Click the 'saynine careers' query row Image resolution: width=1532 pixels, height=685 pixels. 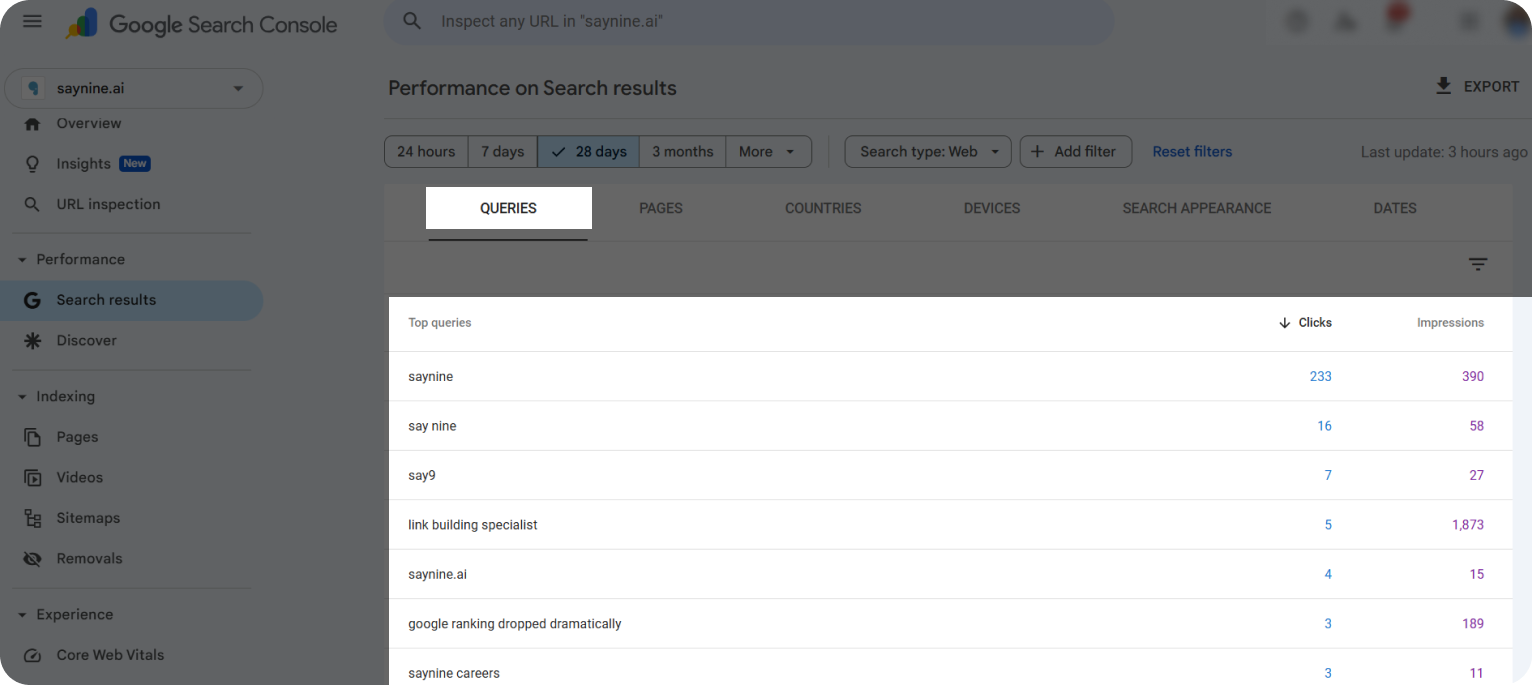[x=950, y=667]
